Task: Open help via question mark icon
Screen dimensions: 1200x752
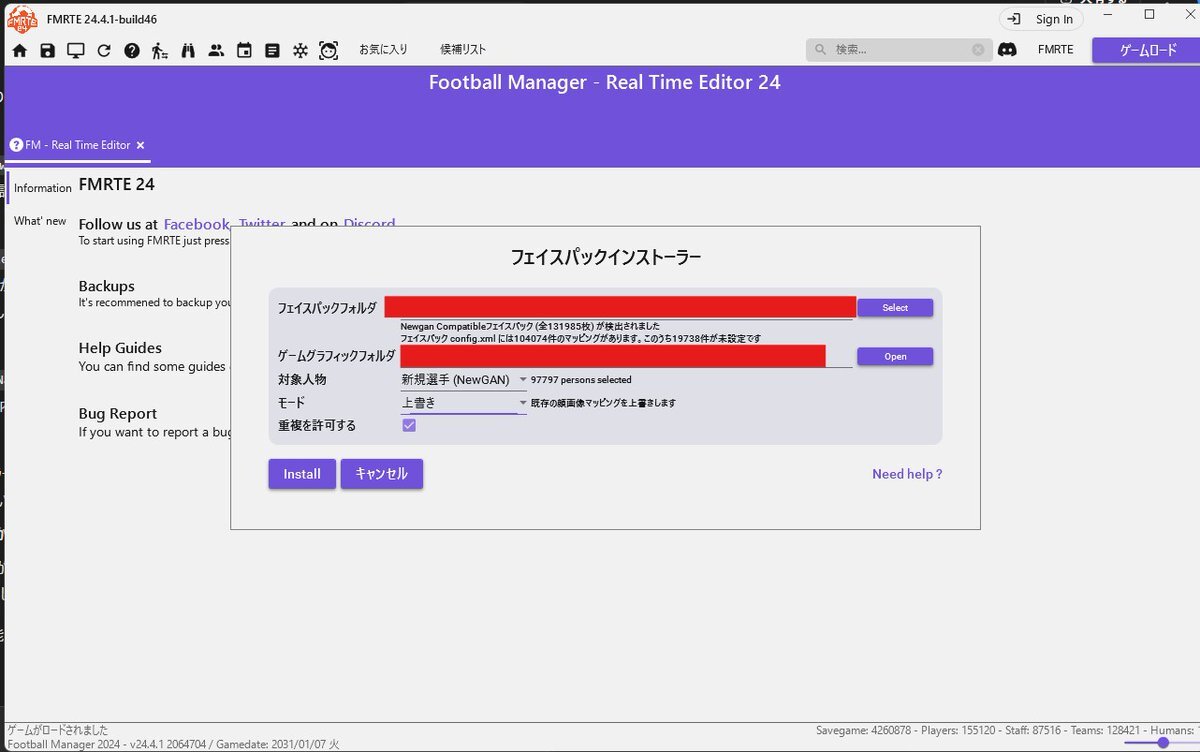Action: (x=132, y=50)
